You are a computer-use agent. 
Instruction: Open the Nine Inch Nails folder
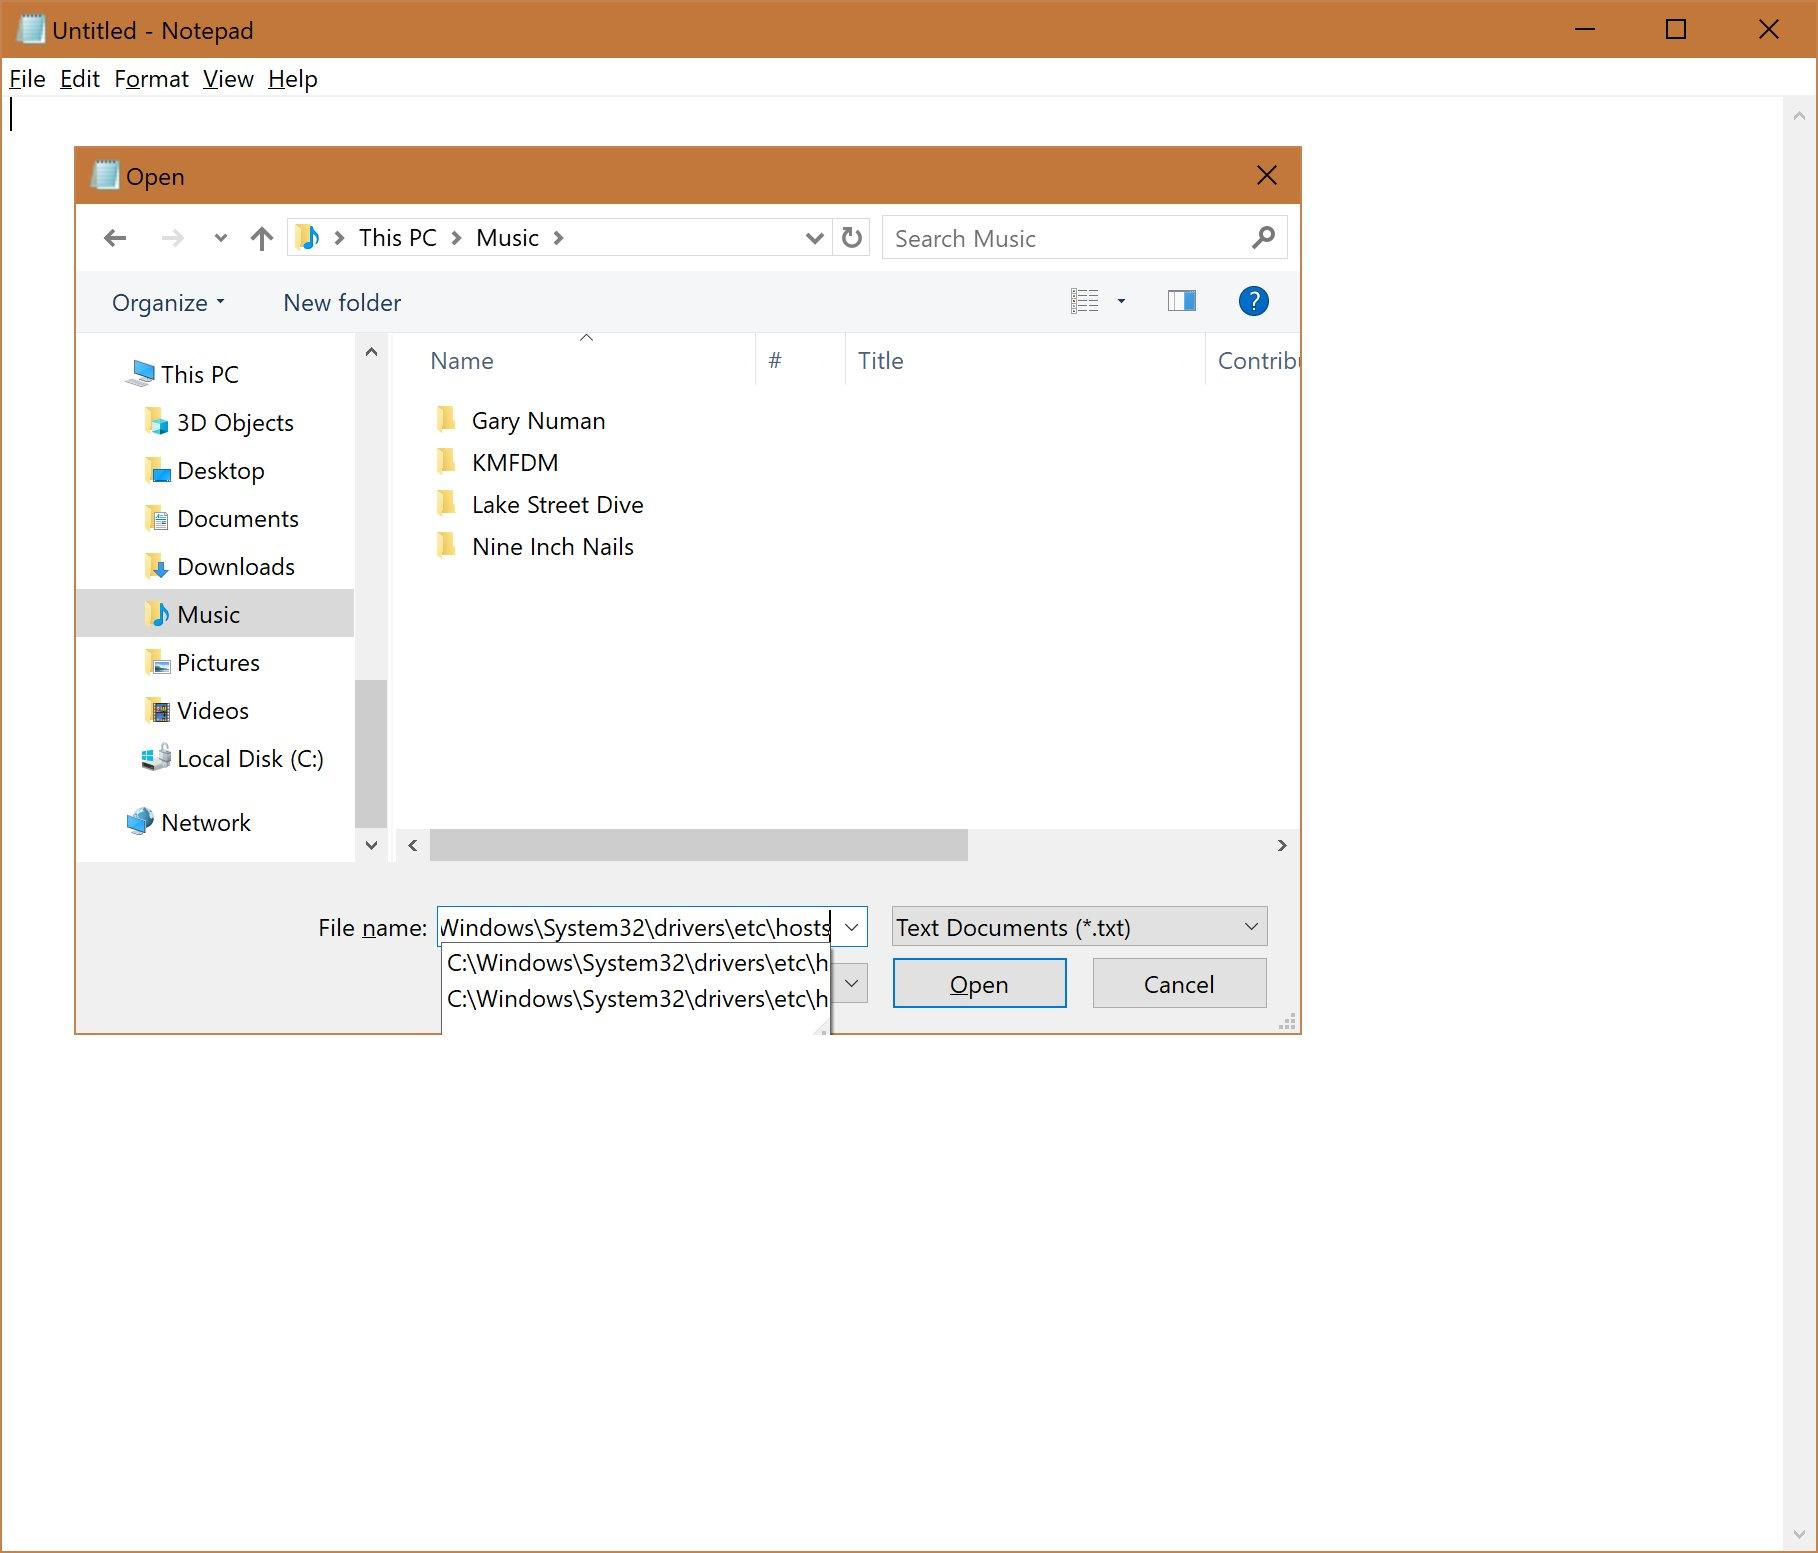pos(552,547)
